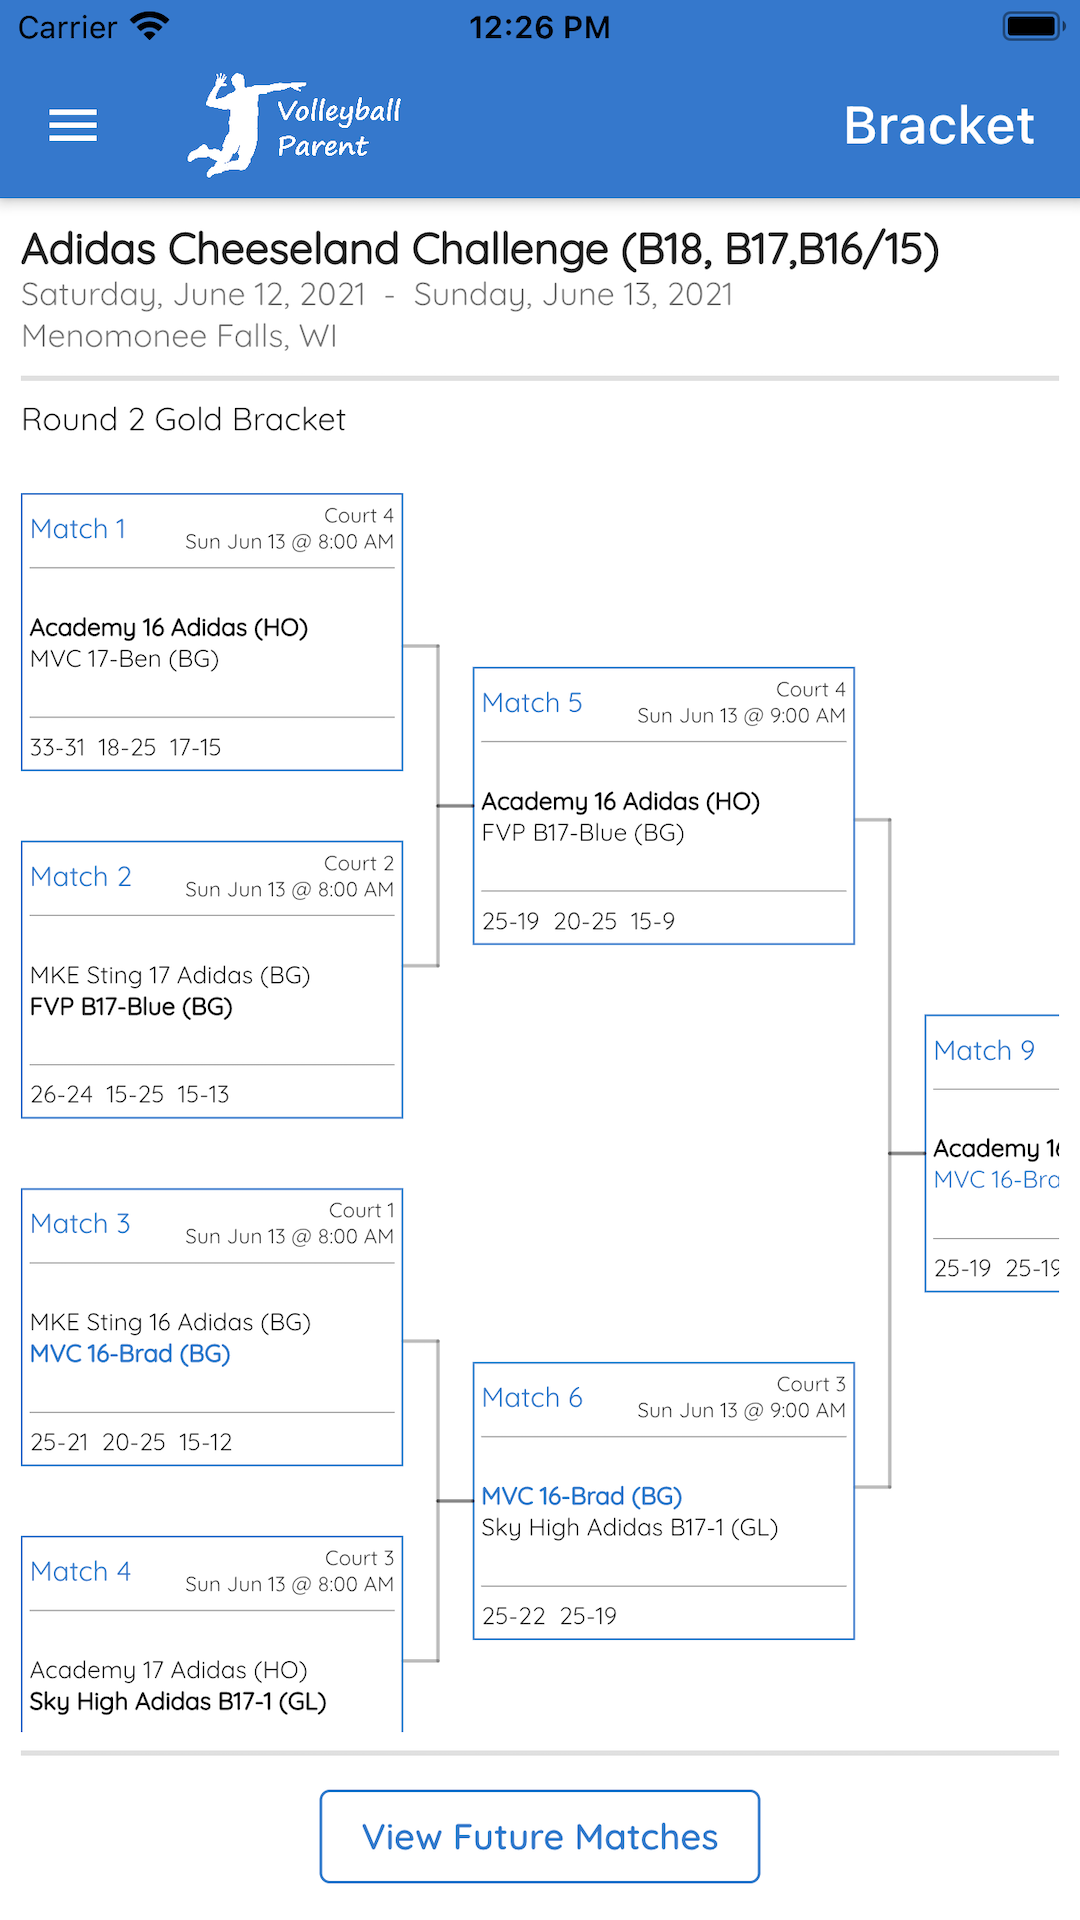Tap FVP B17-Blue (BG) in Match 2
The image size is (1080, 1920).
131,1007
